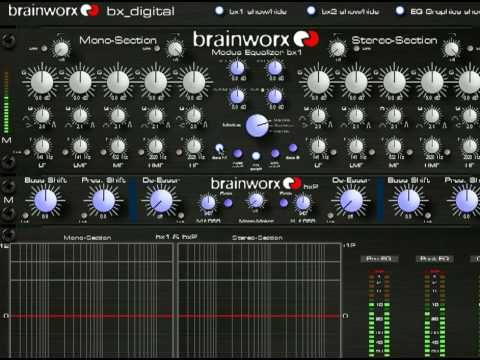Screen dimensions: 480x360
Task: Click the left Pres. Shift knob
Action: click(103, 201)
